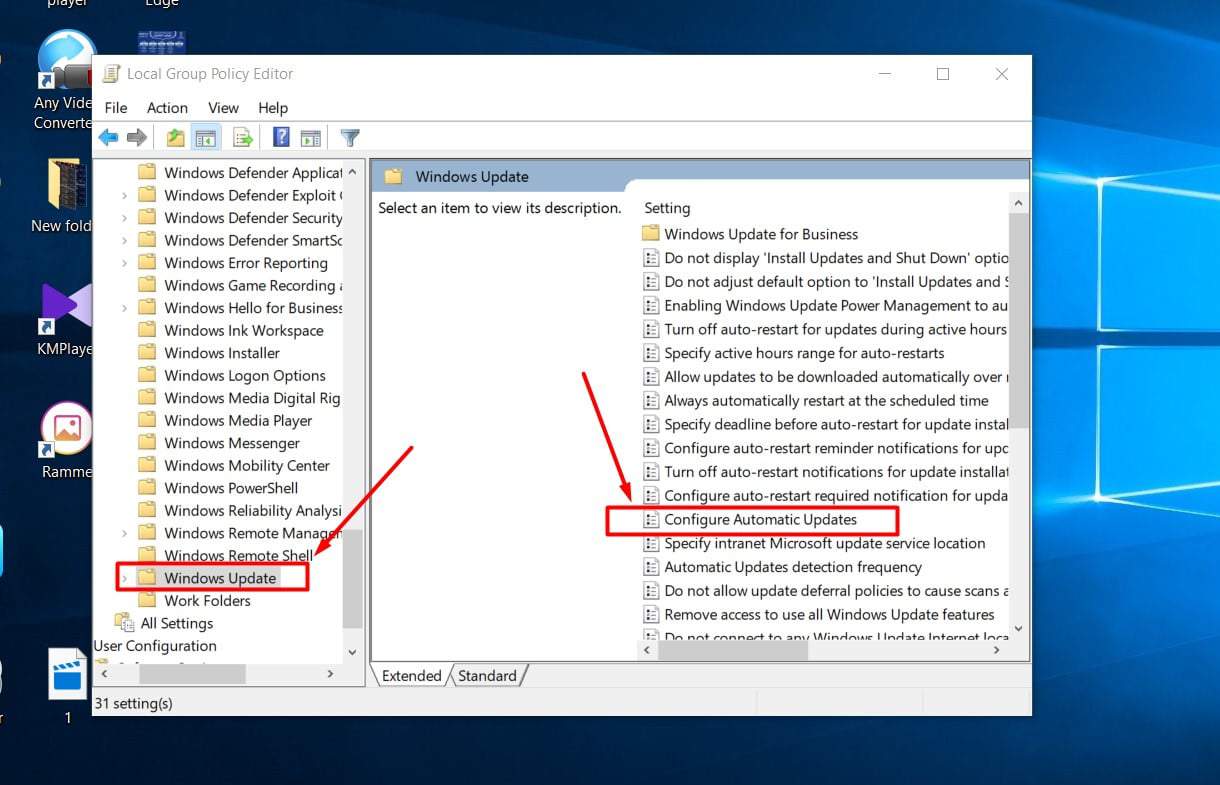Click the Work Folders folder icon
1220x785 pixels.
pos(147,600)
